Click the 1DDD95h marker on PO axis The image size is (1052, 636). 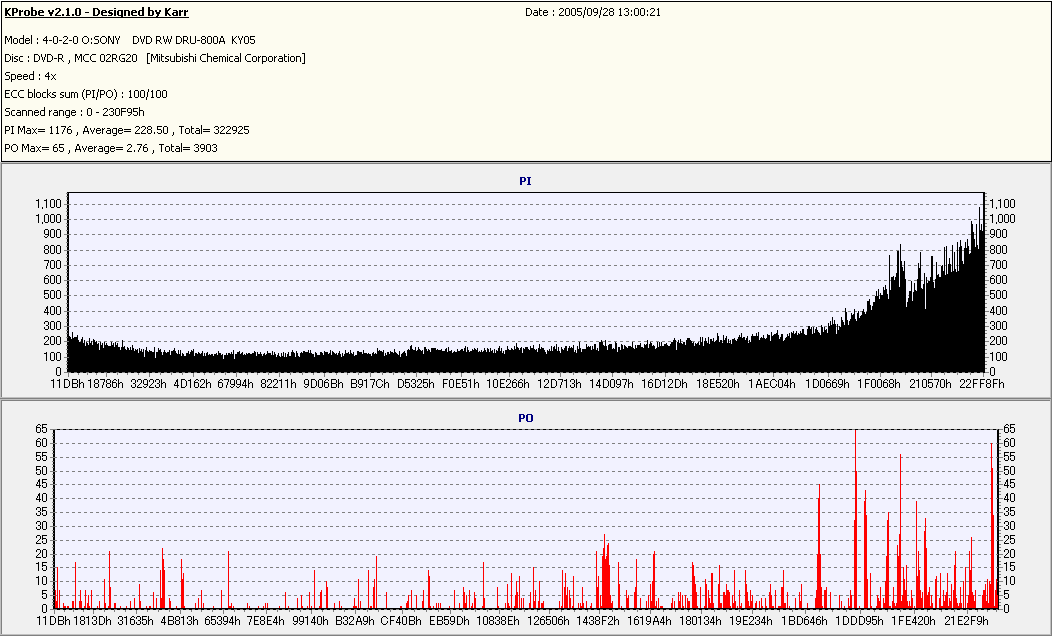(859, 621)
